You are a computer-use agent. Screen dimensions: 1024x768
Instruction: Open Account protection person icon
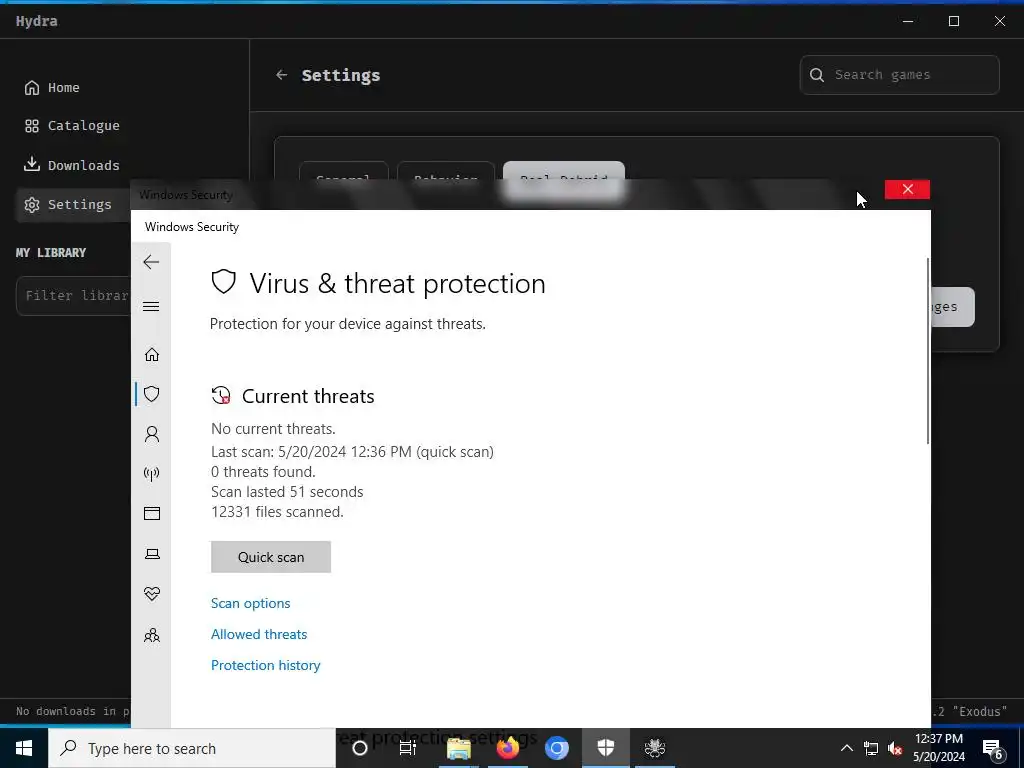click(152, 434)
